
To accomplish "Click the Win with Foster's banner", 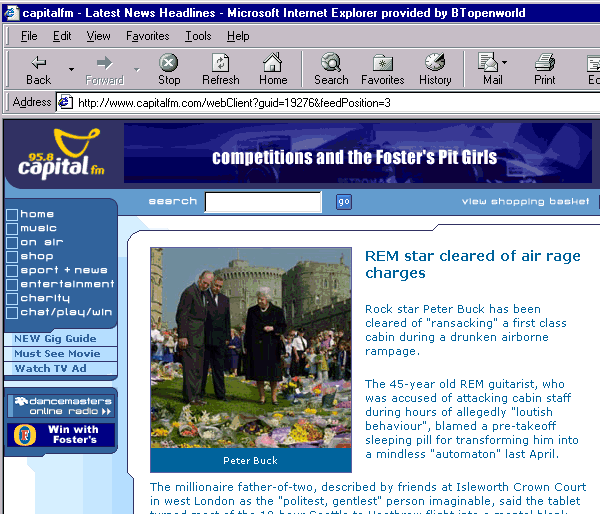I will 61,435.
